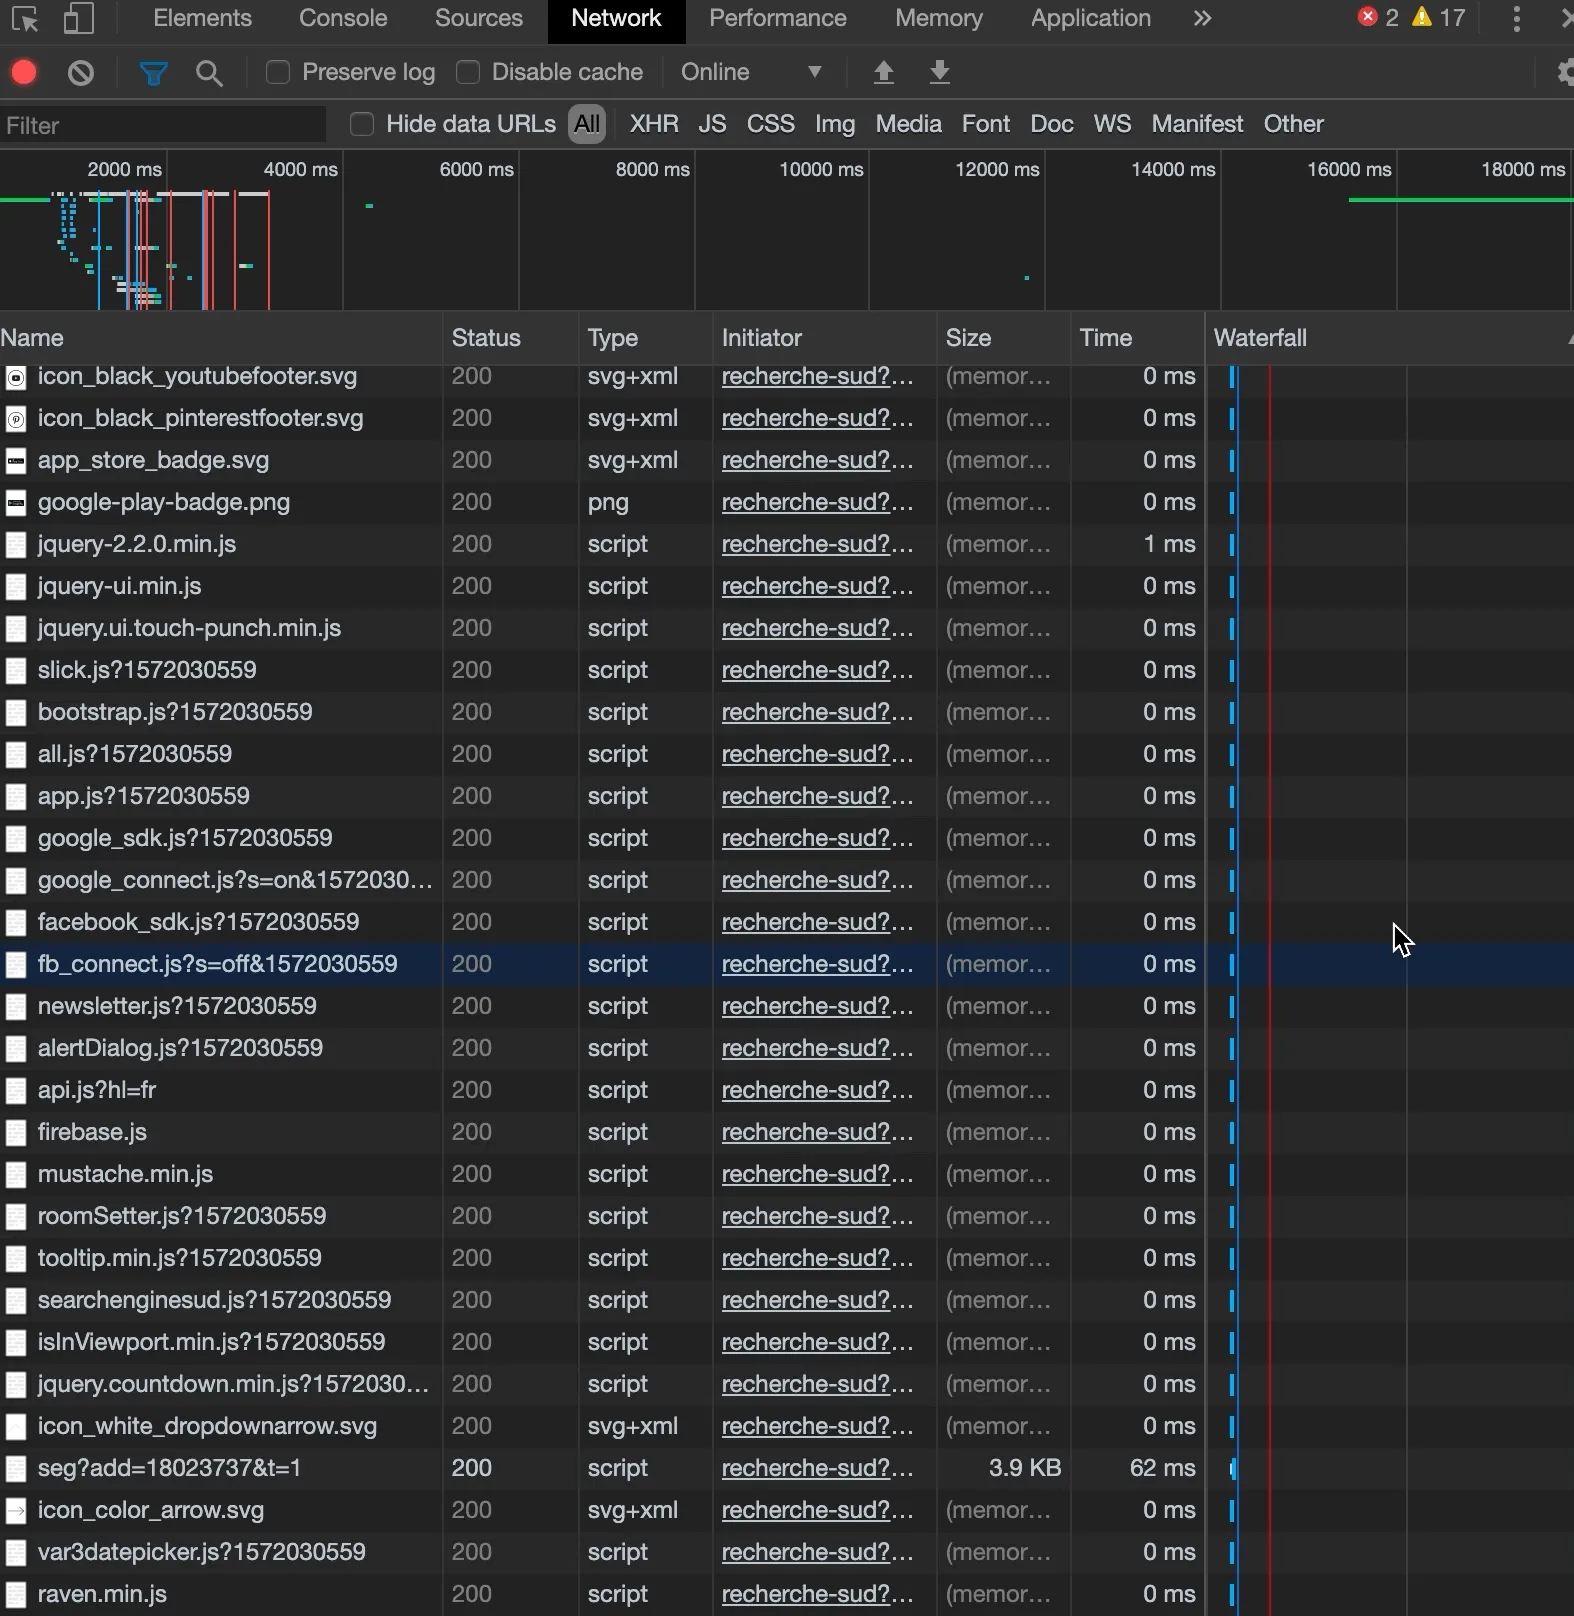The height and width of the screenshot is (1616, 1574).
Task: Open initiator link for jquery-2.2.0.min.js
Action: (817, 544)
